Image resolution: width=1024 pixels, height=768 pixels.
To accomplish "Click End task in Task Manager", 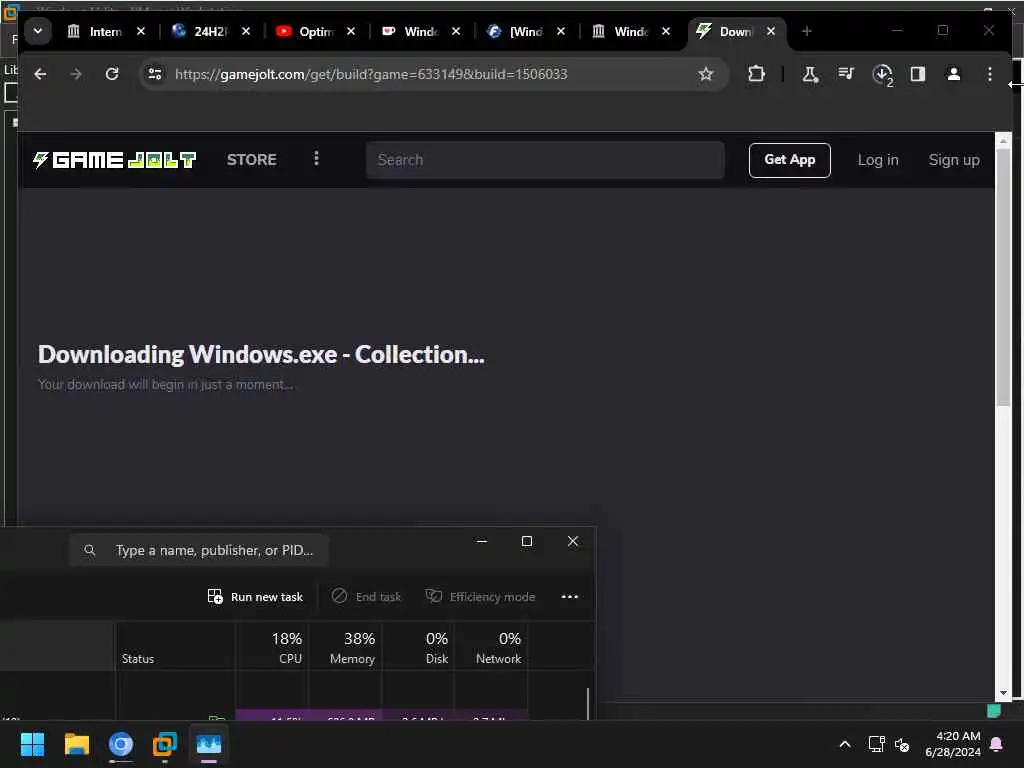I will pos(366,597).
